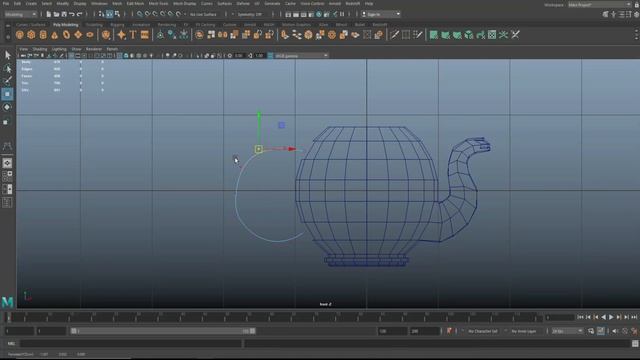Viewport: 640px width, 360px height.
Task: Open the frames-per-second rate dropdown
Action: tap(567, 331)
